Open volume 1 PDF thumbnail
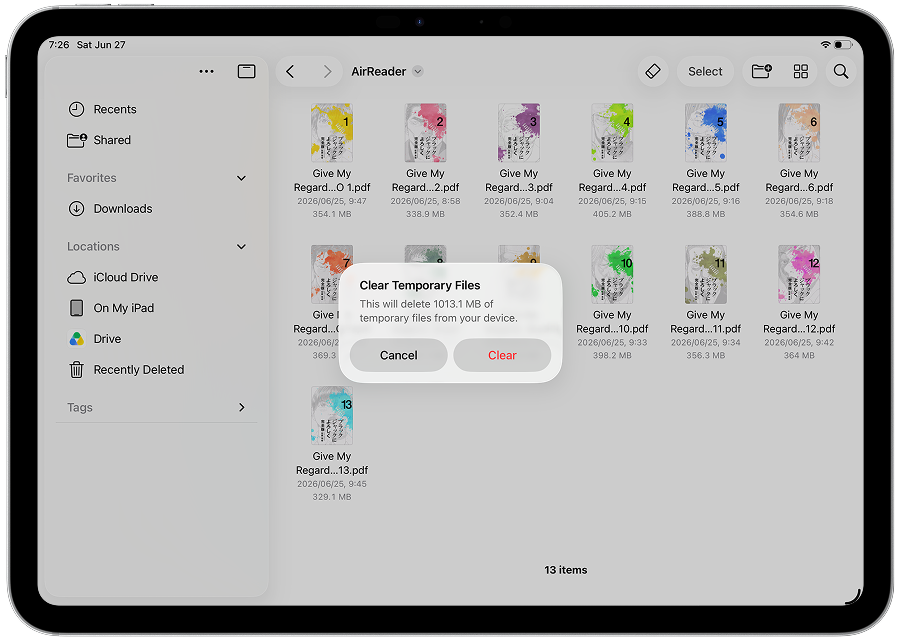Viewport: 902px width, 642px height. tap(332, 133)
